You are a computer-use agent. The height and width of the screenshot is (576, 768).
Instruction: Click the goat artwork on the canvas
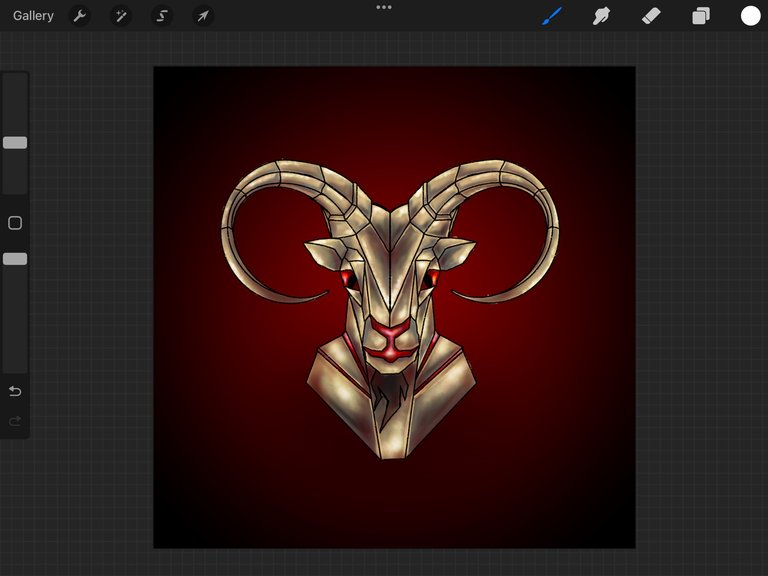390,309
